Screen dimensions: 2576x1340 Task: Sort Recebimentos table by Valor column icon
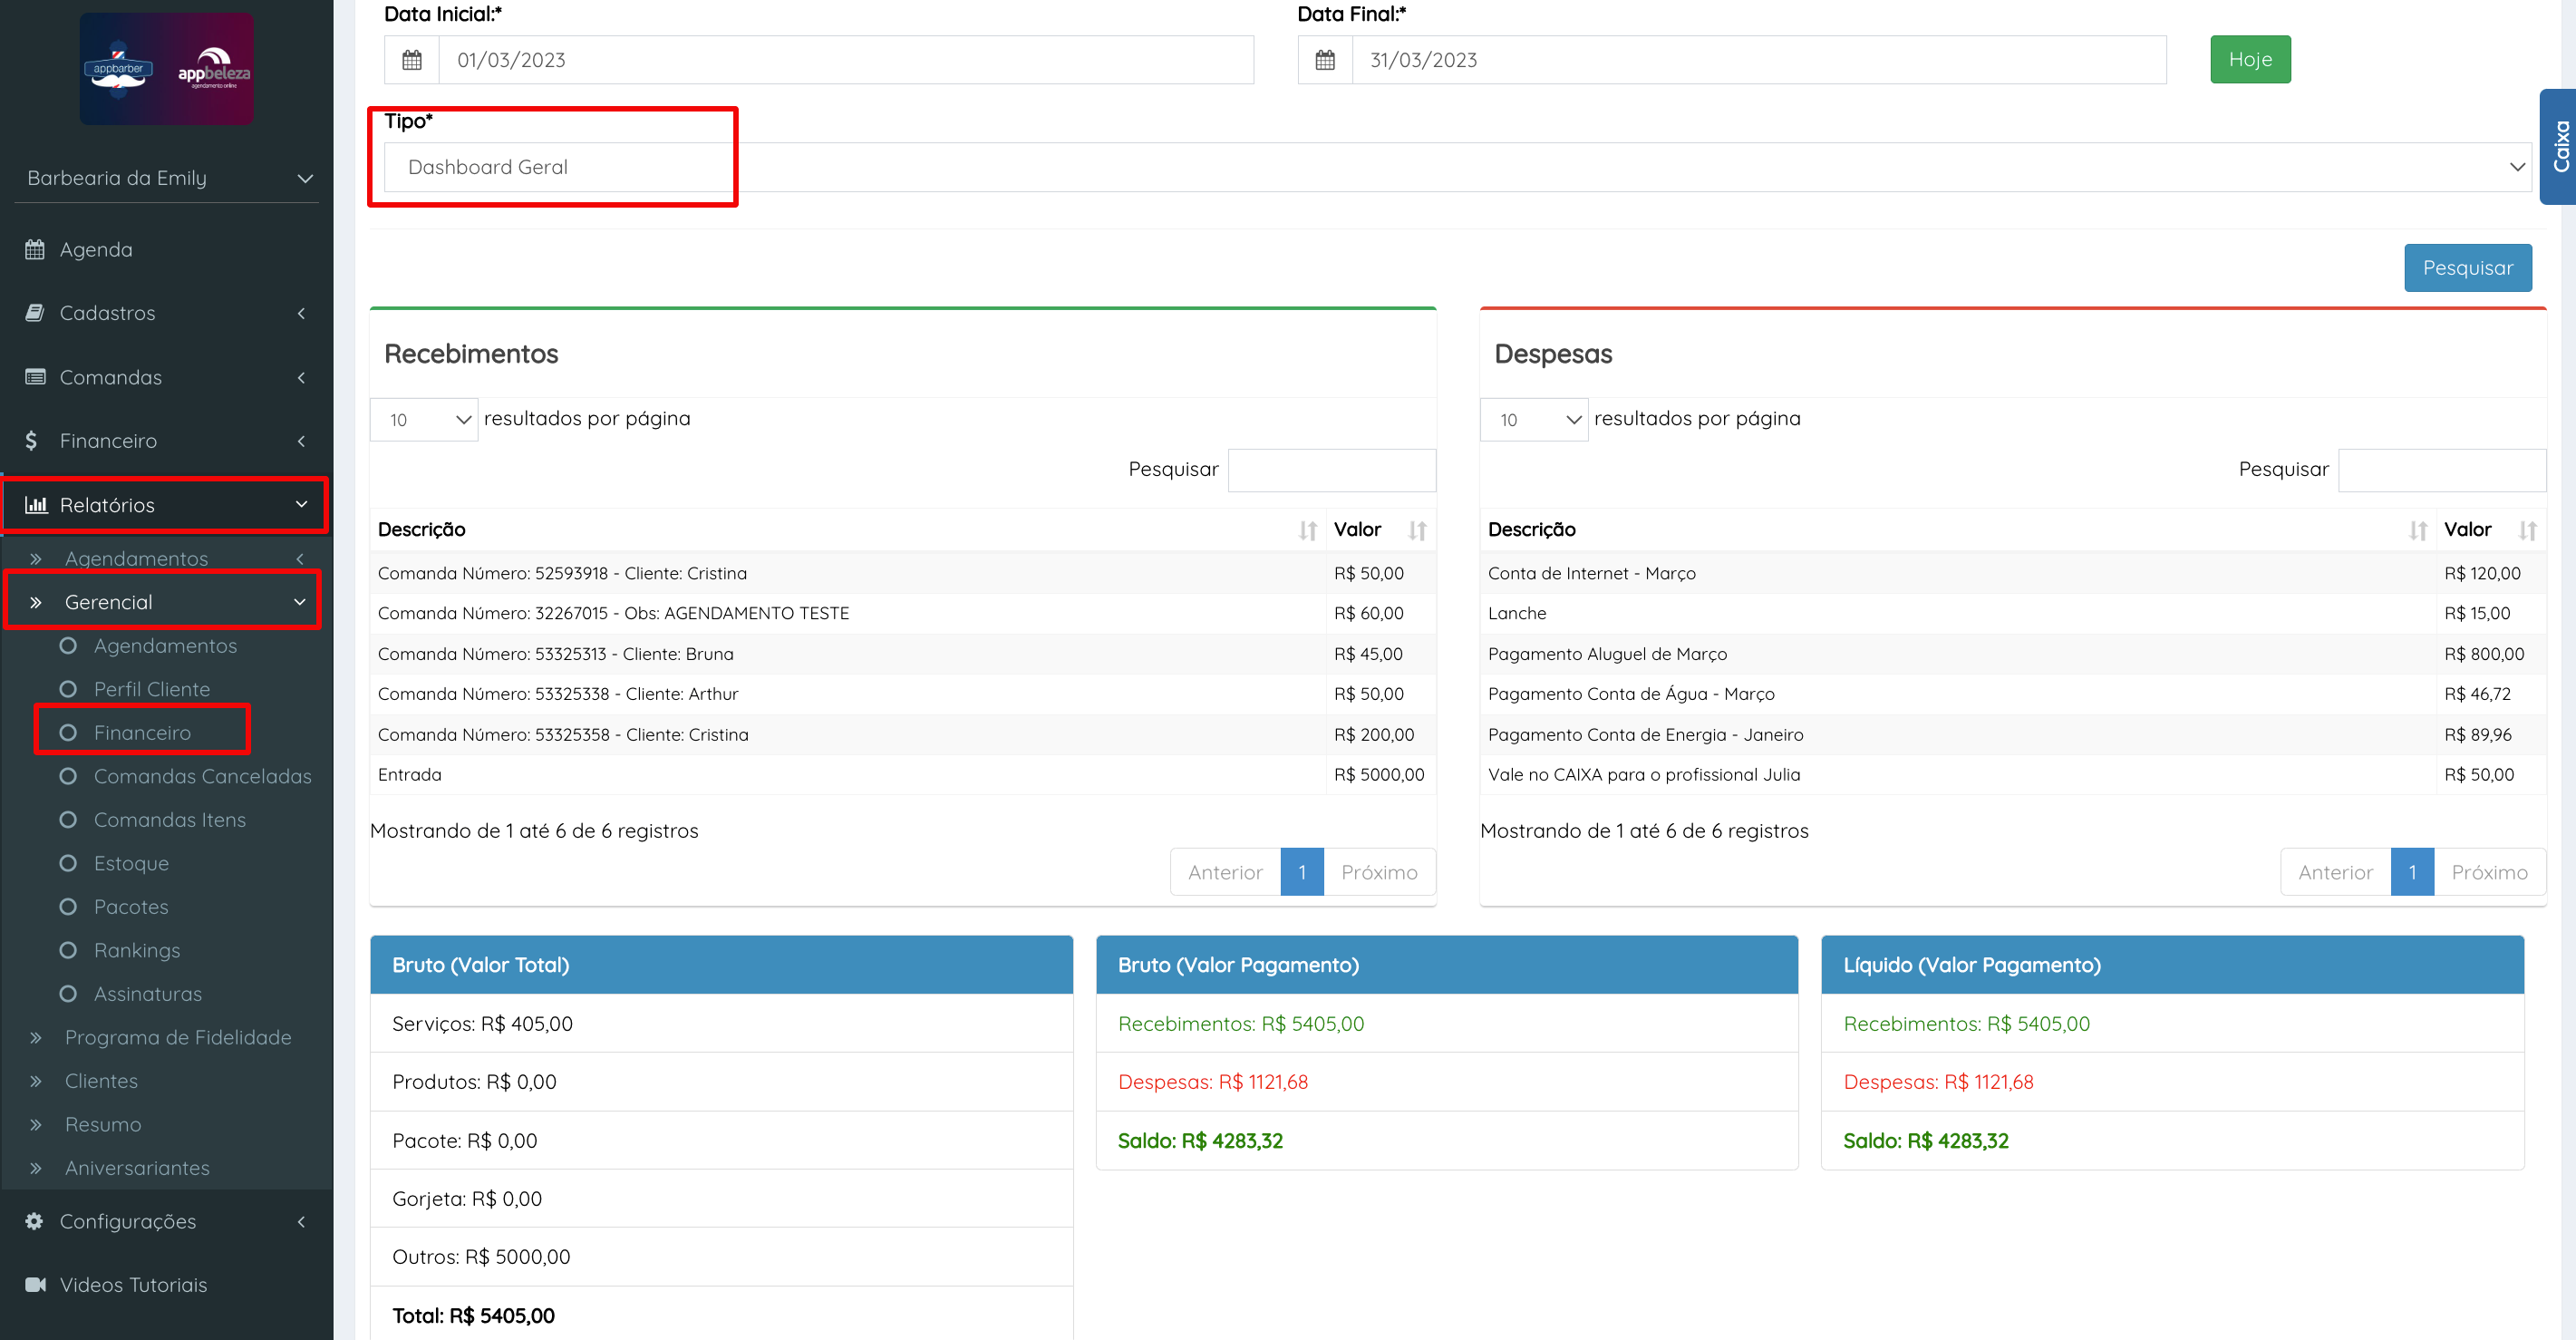(x=1416, y=530)
